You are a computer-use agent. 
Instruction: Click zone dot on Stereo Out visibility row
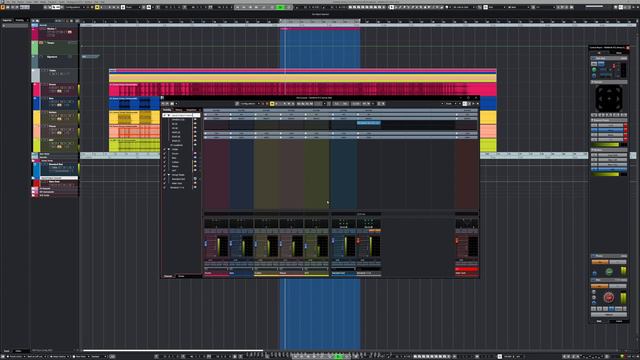(195, 183)
